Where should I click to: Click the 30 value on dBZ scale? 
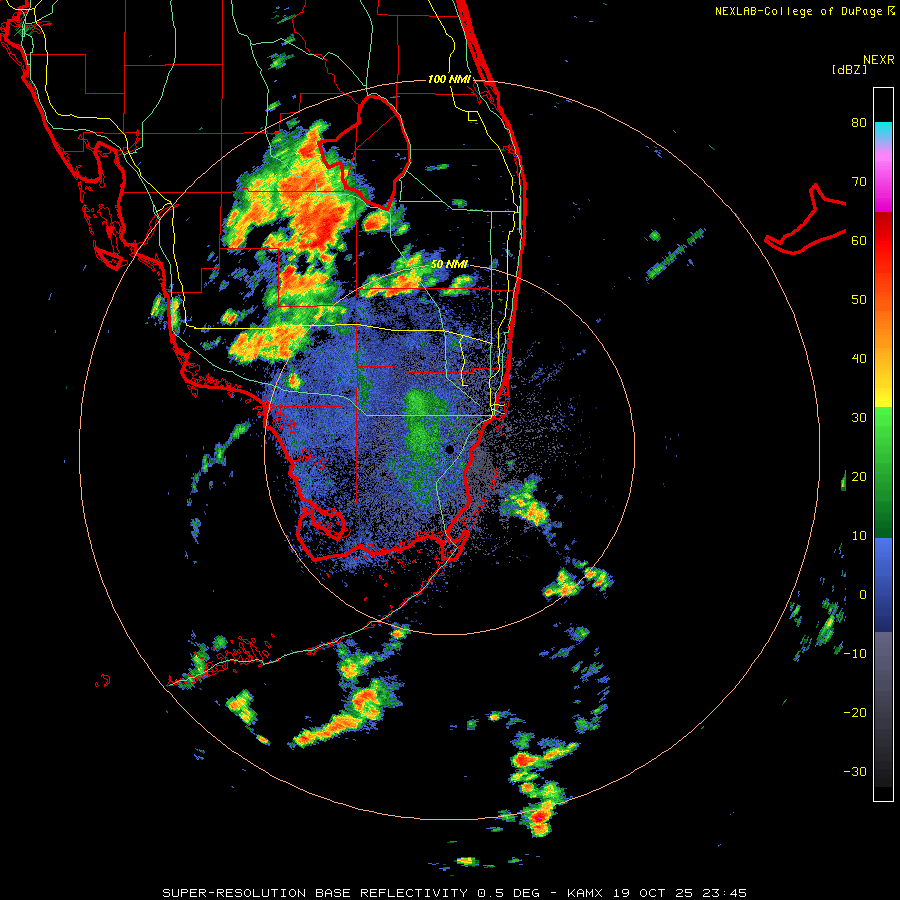[x=859, y=418]
